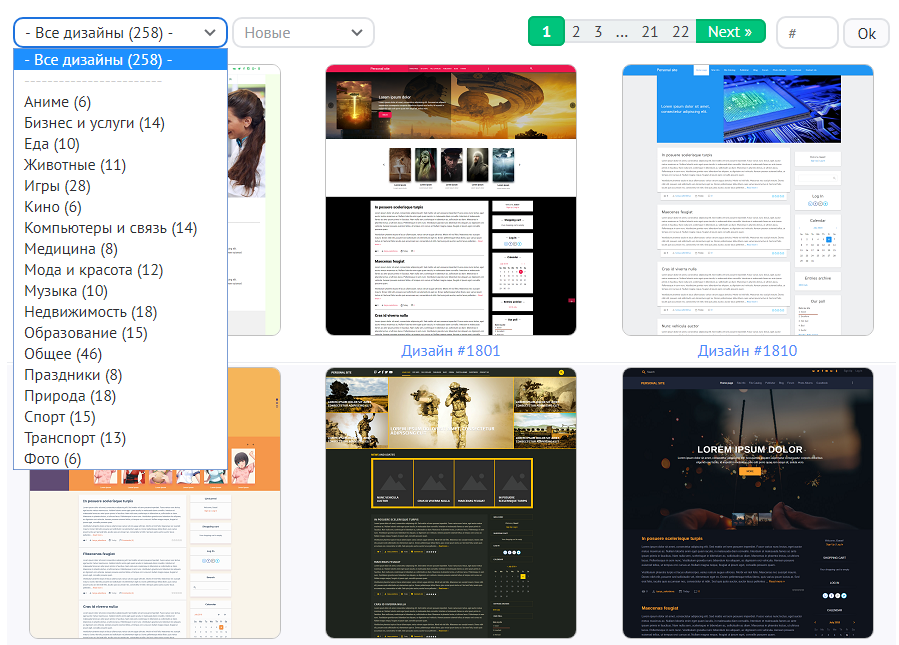
Task: Select «Мода и красота (12)» option
Action: [93, 270]
